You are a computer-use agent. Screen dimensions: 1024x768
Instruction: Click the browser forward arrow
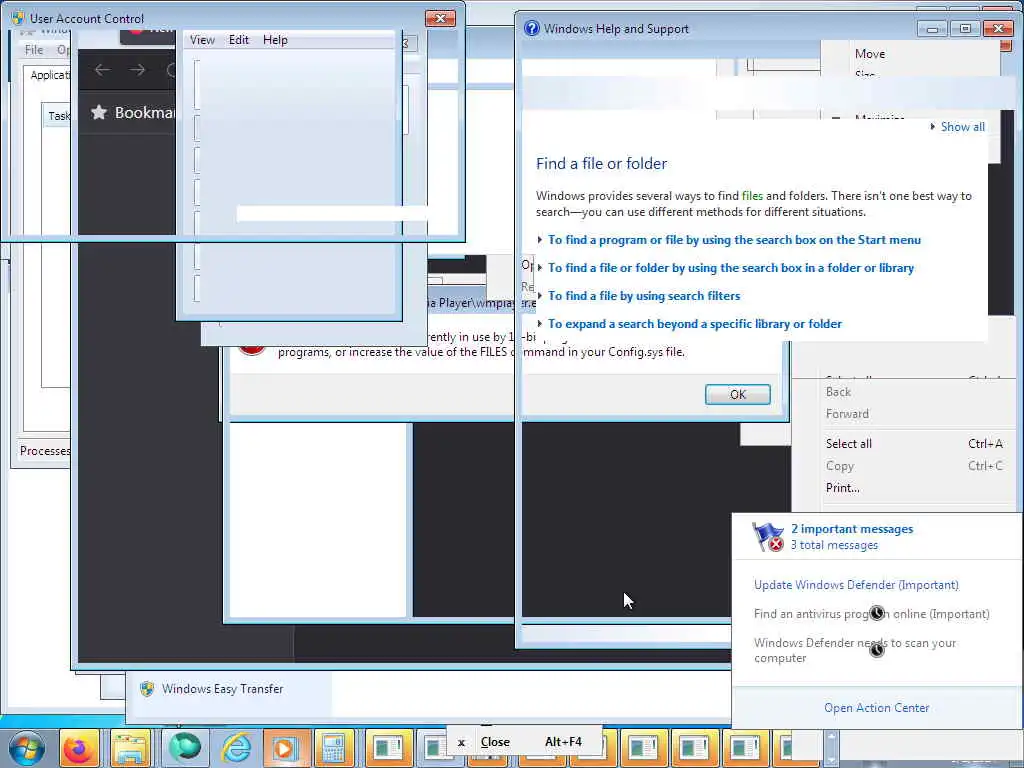tap(137, 70)
